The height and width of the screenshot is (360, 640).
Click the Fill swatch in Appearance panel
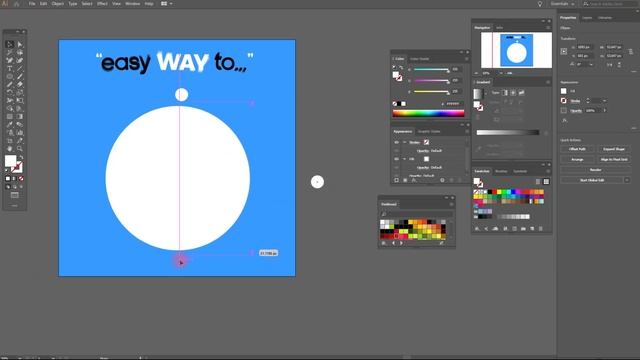[x=426, y=159]
